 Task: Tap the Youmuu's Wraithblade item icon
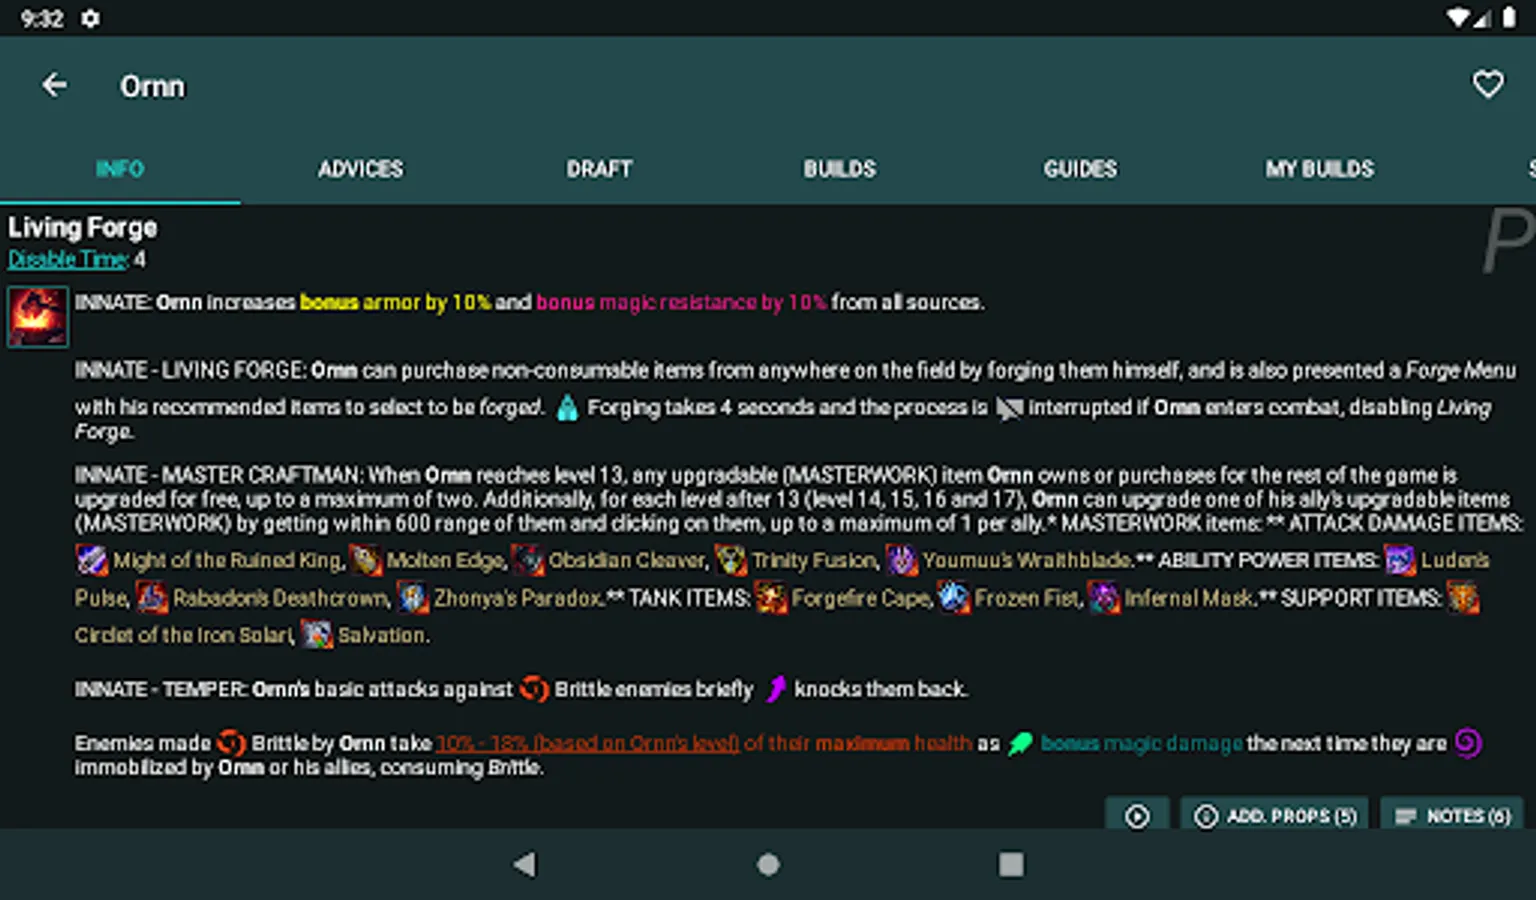coord(902,560)
